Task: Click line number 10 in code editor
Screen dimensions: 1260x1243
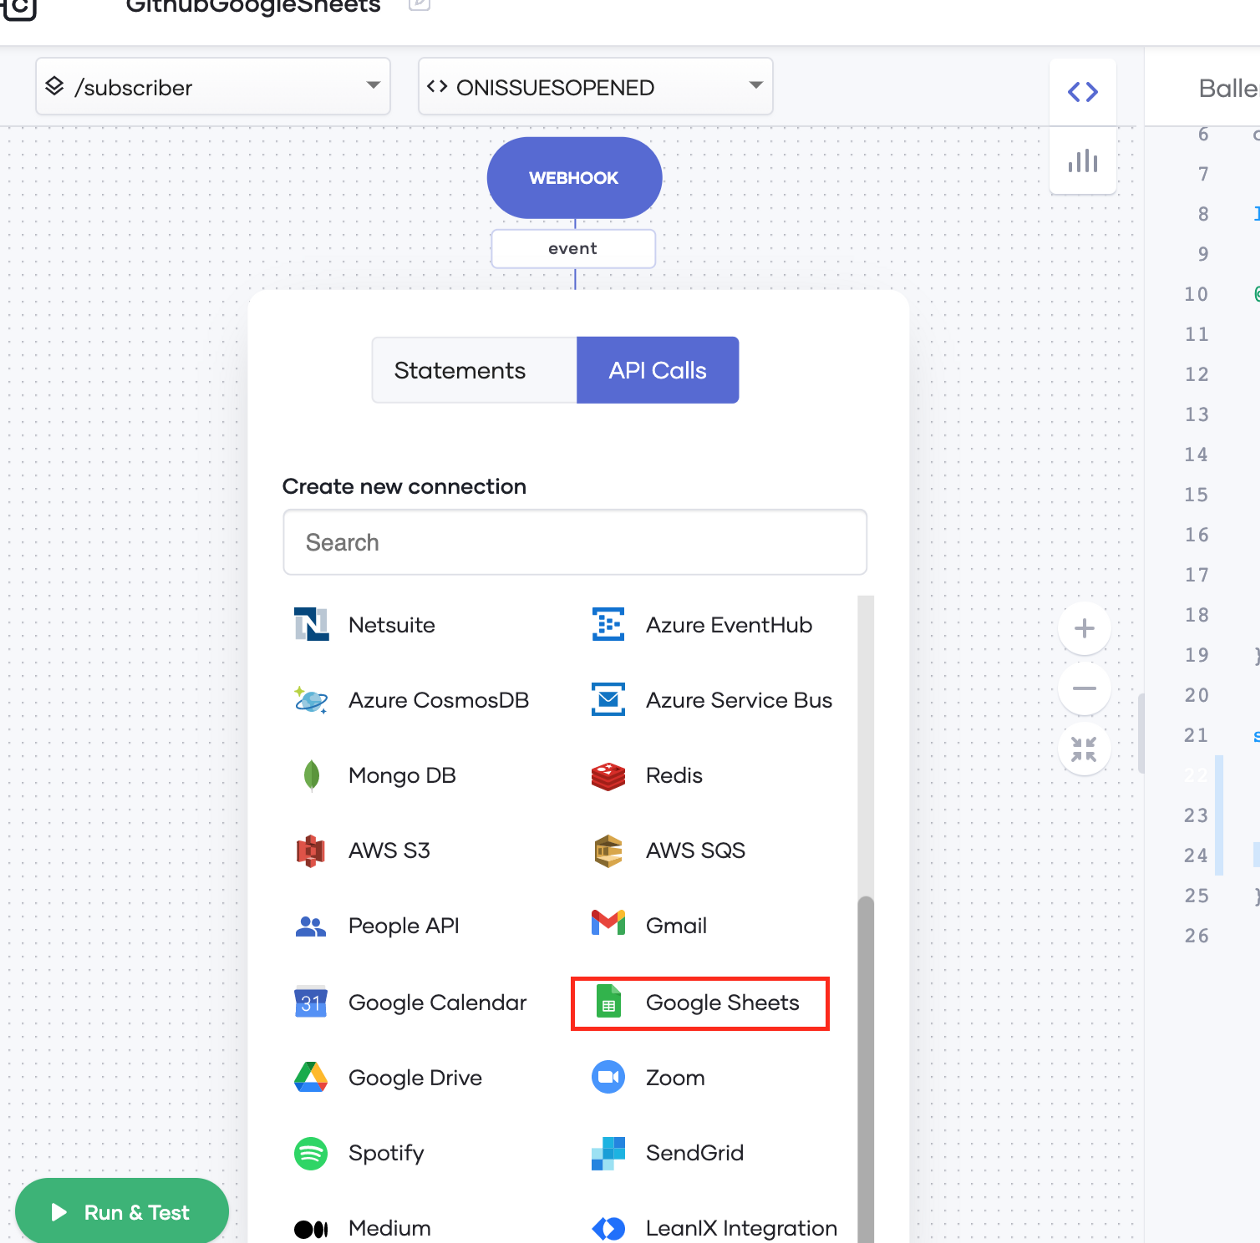Action: (1196, 294)
